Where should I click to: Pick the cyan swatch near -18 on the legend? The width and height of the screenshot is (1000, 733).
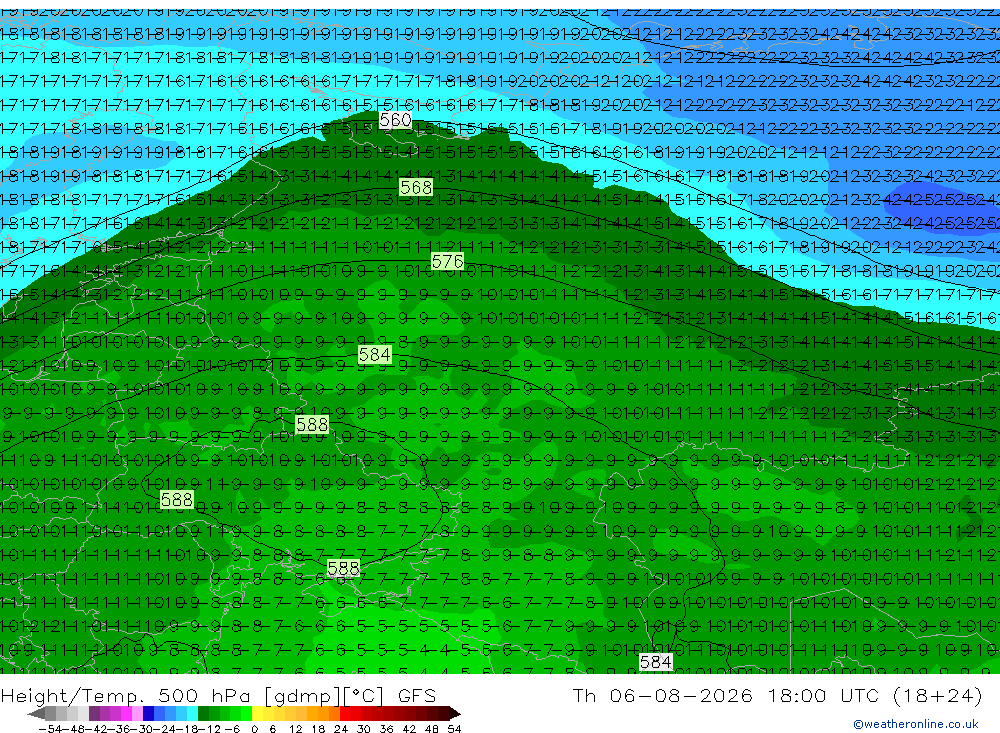[192, 714]
